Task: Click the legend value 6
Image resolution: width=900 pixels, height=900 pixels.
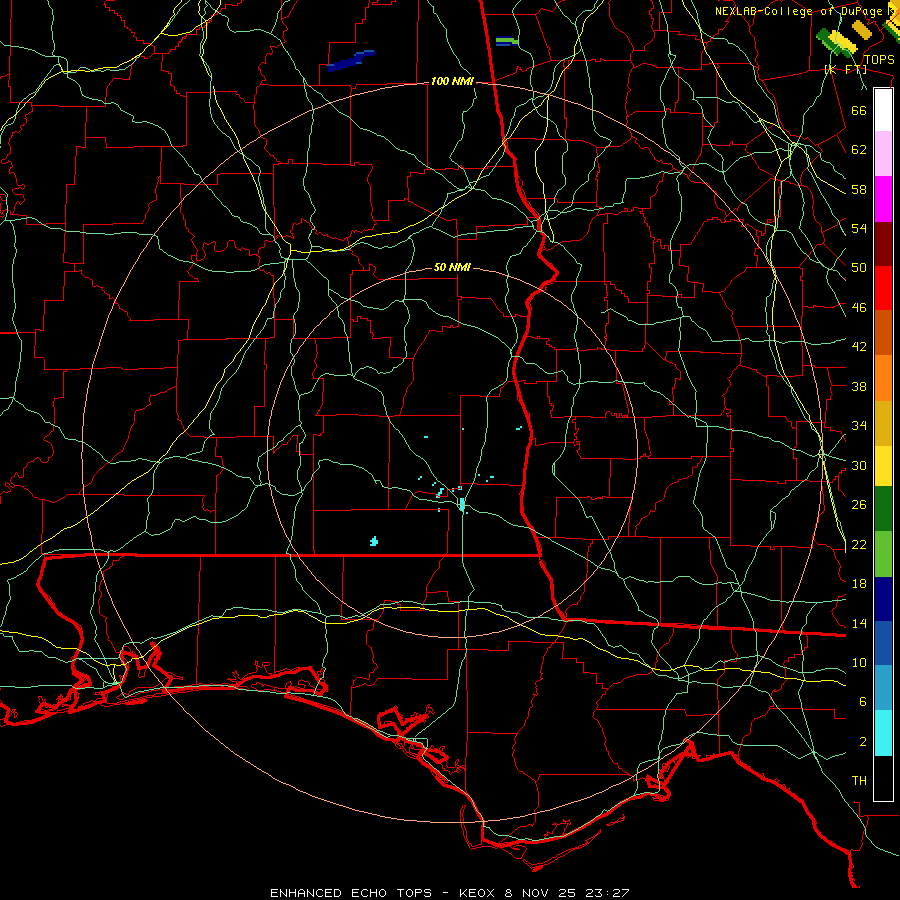Action: tap(862, 701)
